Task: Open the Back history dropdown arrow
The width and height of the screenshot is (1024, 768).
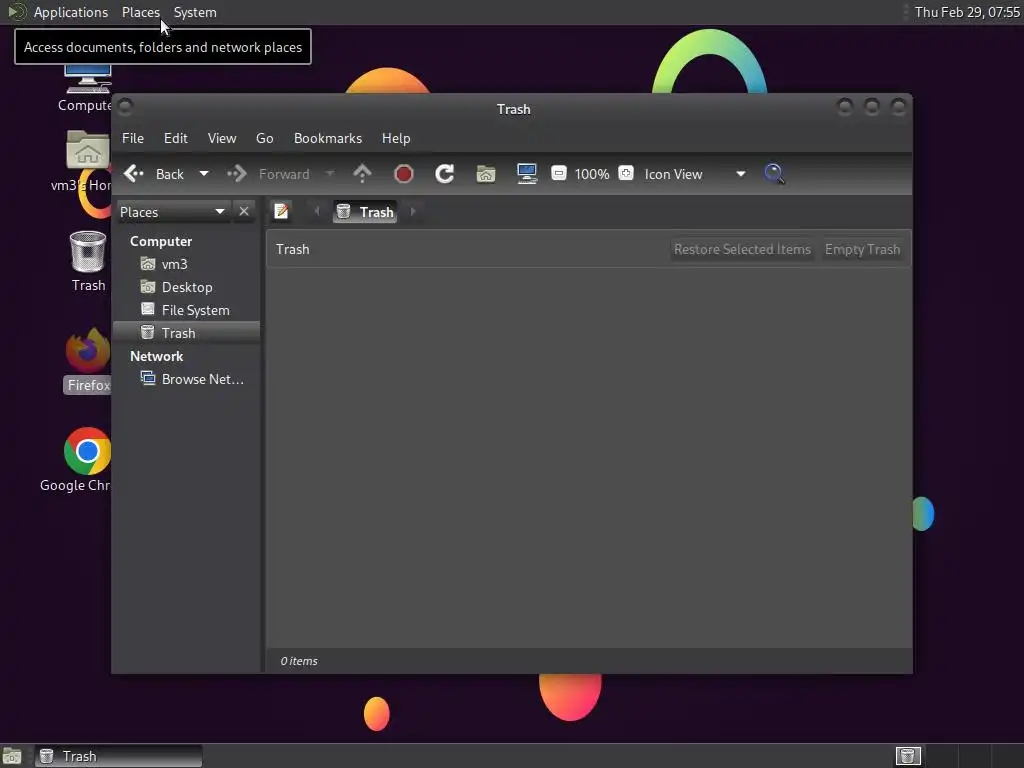Action: tap(204, 174)
